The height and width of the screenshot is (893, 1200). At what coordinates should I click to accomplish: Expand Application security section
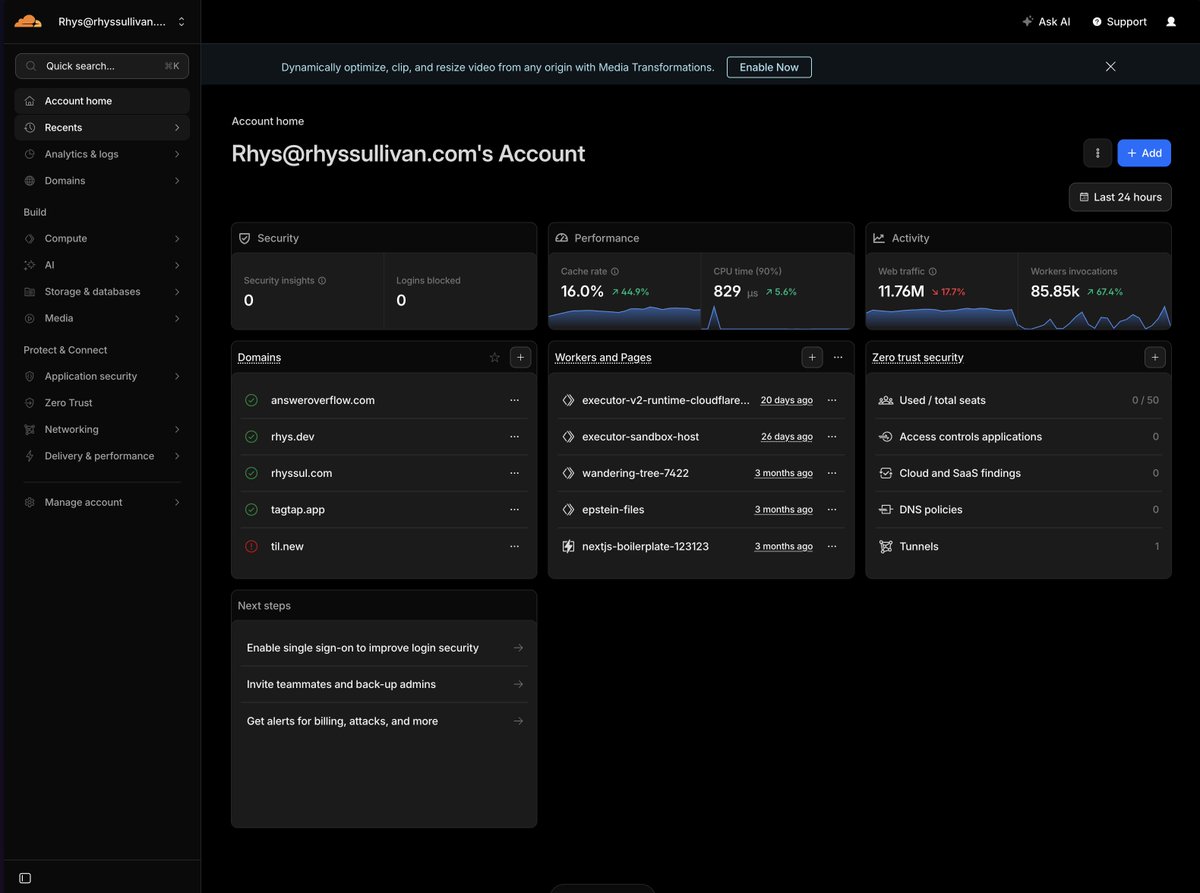[102, 376]
